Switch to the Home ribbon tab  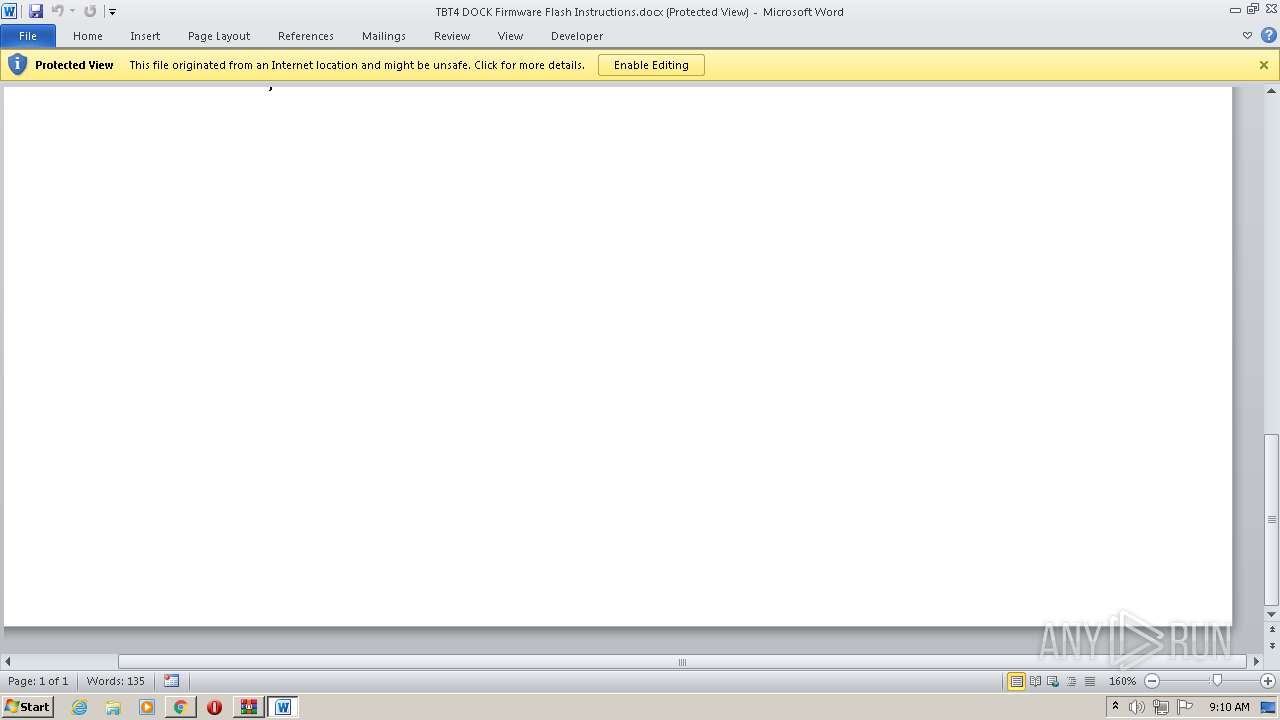tap(88, 36)
